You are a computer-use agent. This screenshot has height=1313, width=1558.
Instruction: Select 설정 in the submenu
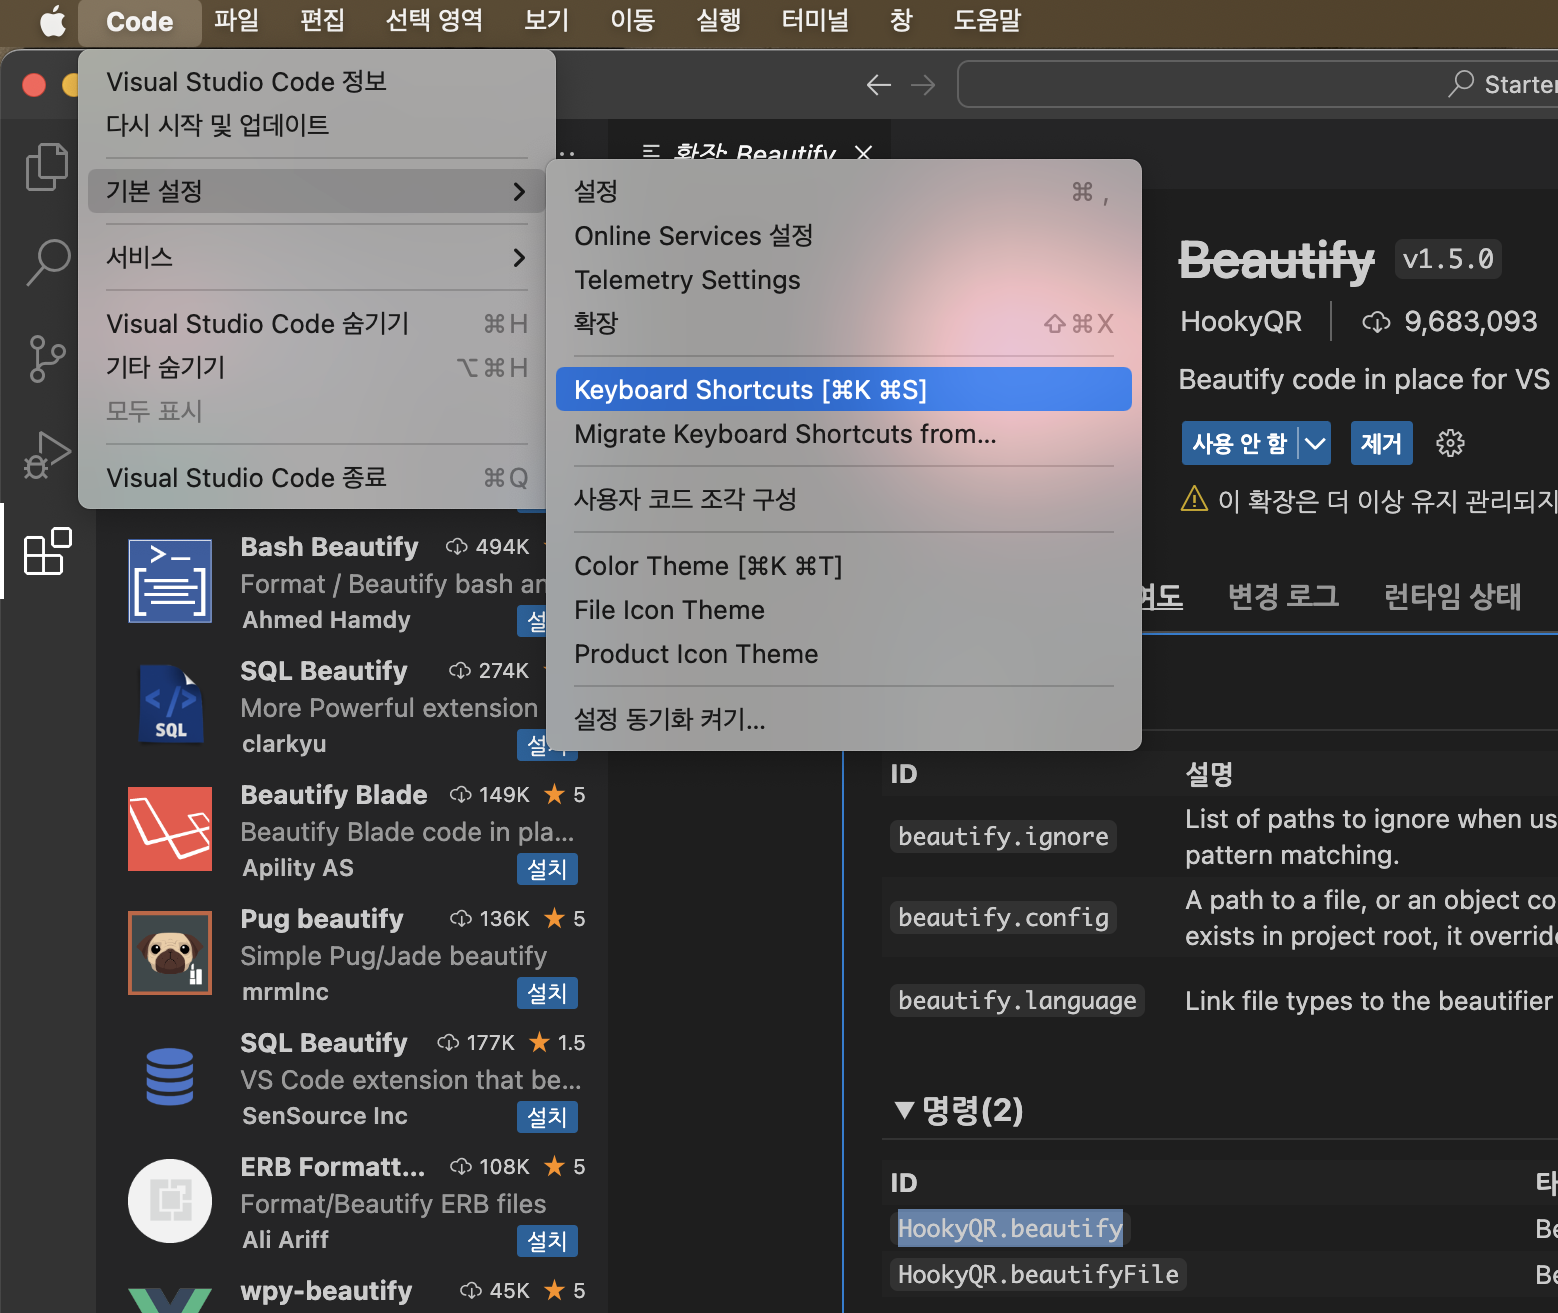click(x=844, y=191)
